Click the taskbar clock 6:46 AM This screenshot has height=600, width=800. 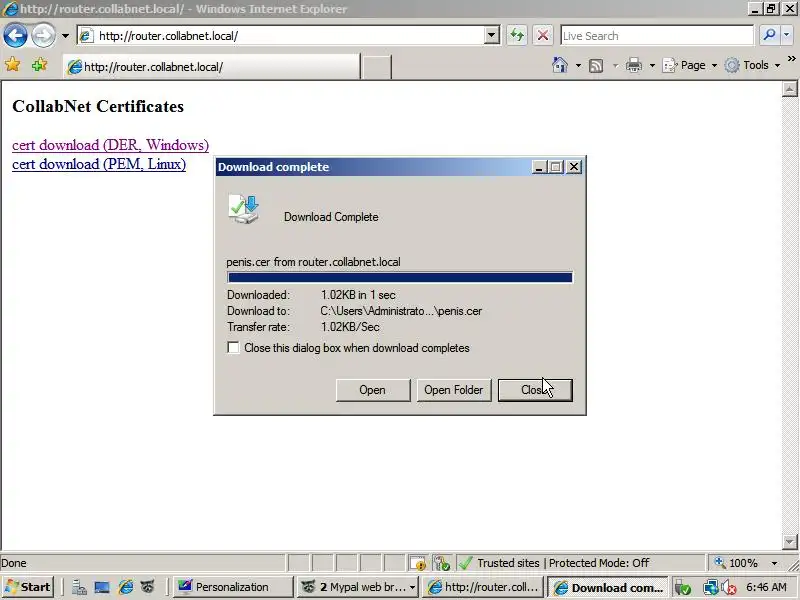[x=766, y=587]
